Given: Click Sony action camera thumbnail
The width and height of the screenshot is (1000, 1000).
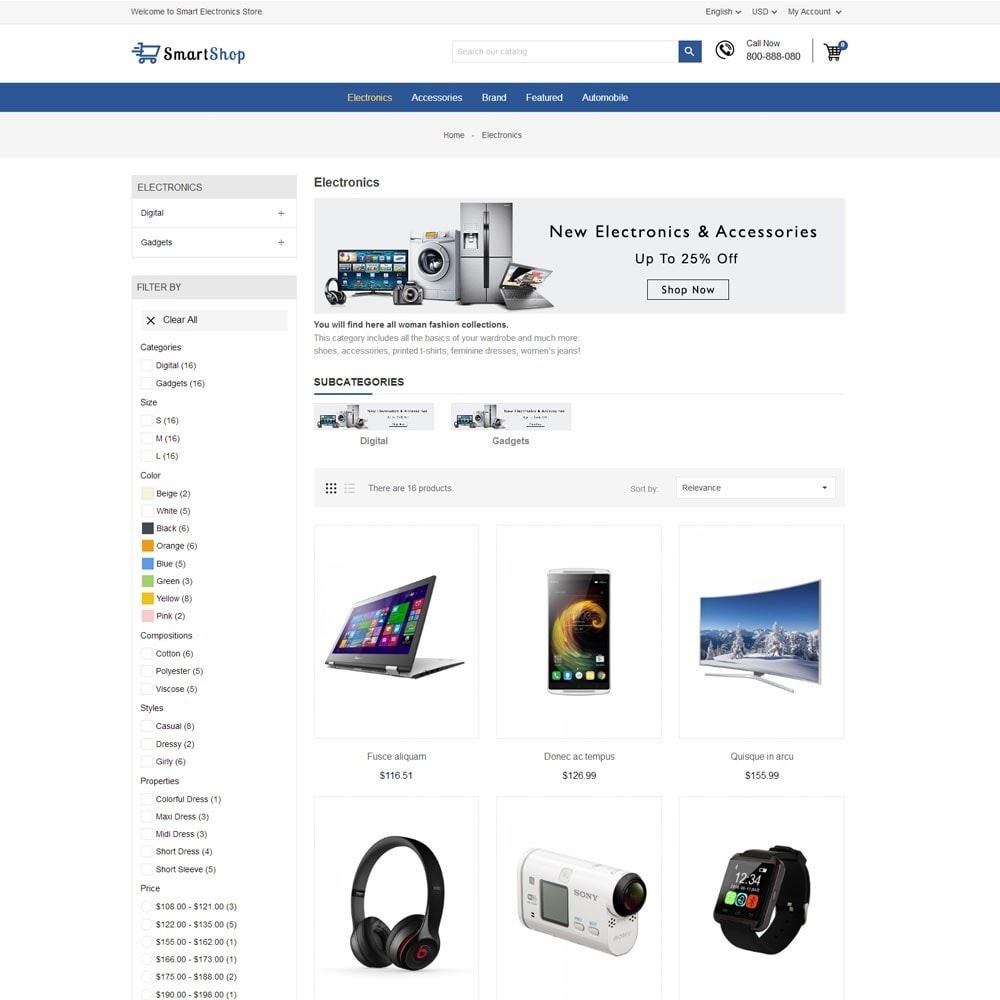Looking at the screenshot, I should [x=579, y=898].
